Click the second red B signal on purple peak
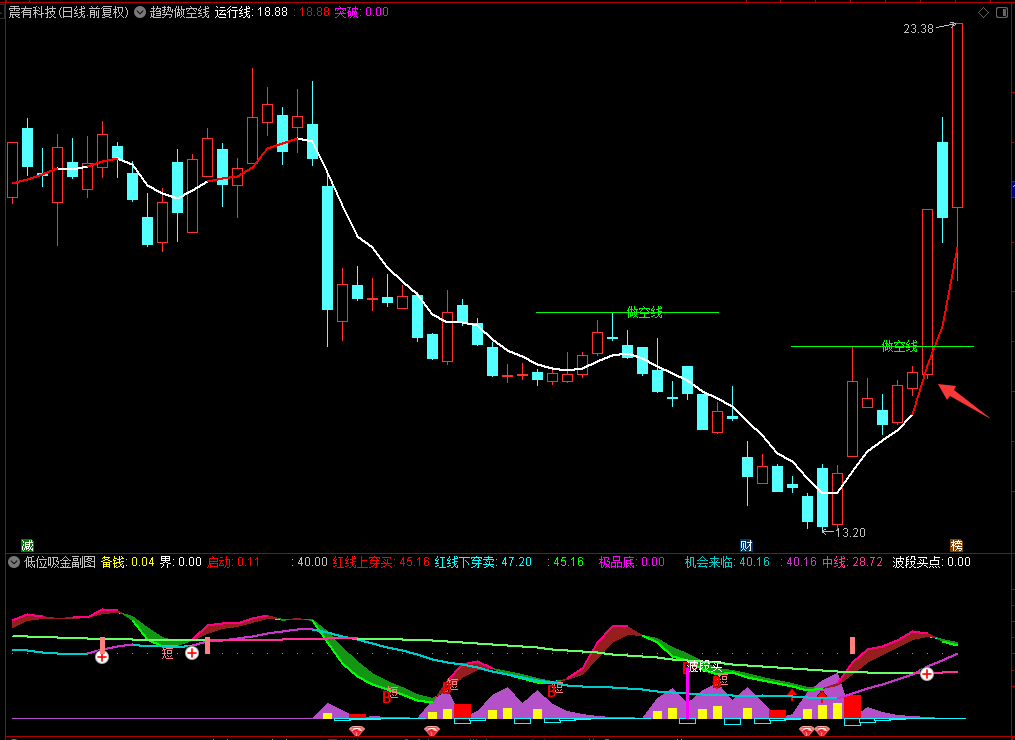Screen dimensions: 1015x740 tap(446, 688)
